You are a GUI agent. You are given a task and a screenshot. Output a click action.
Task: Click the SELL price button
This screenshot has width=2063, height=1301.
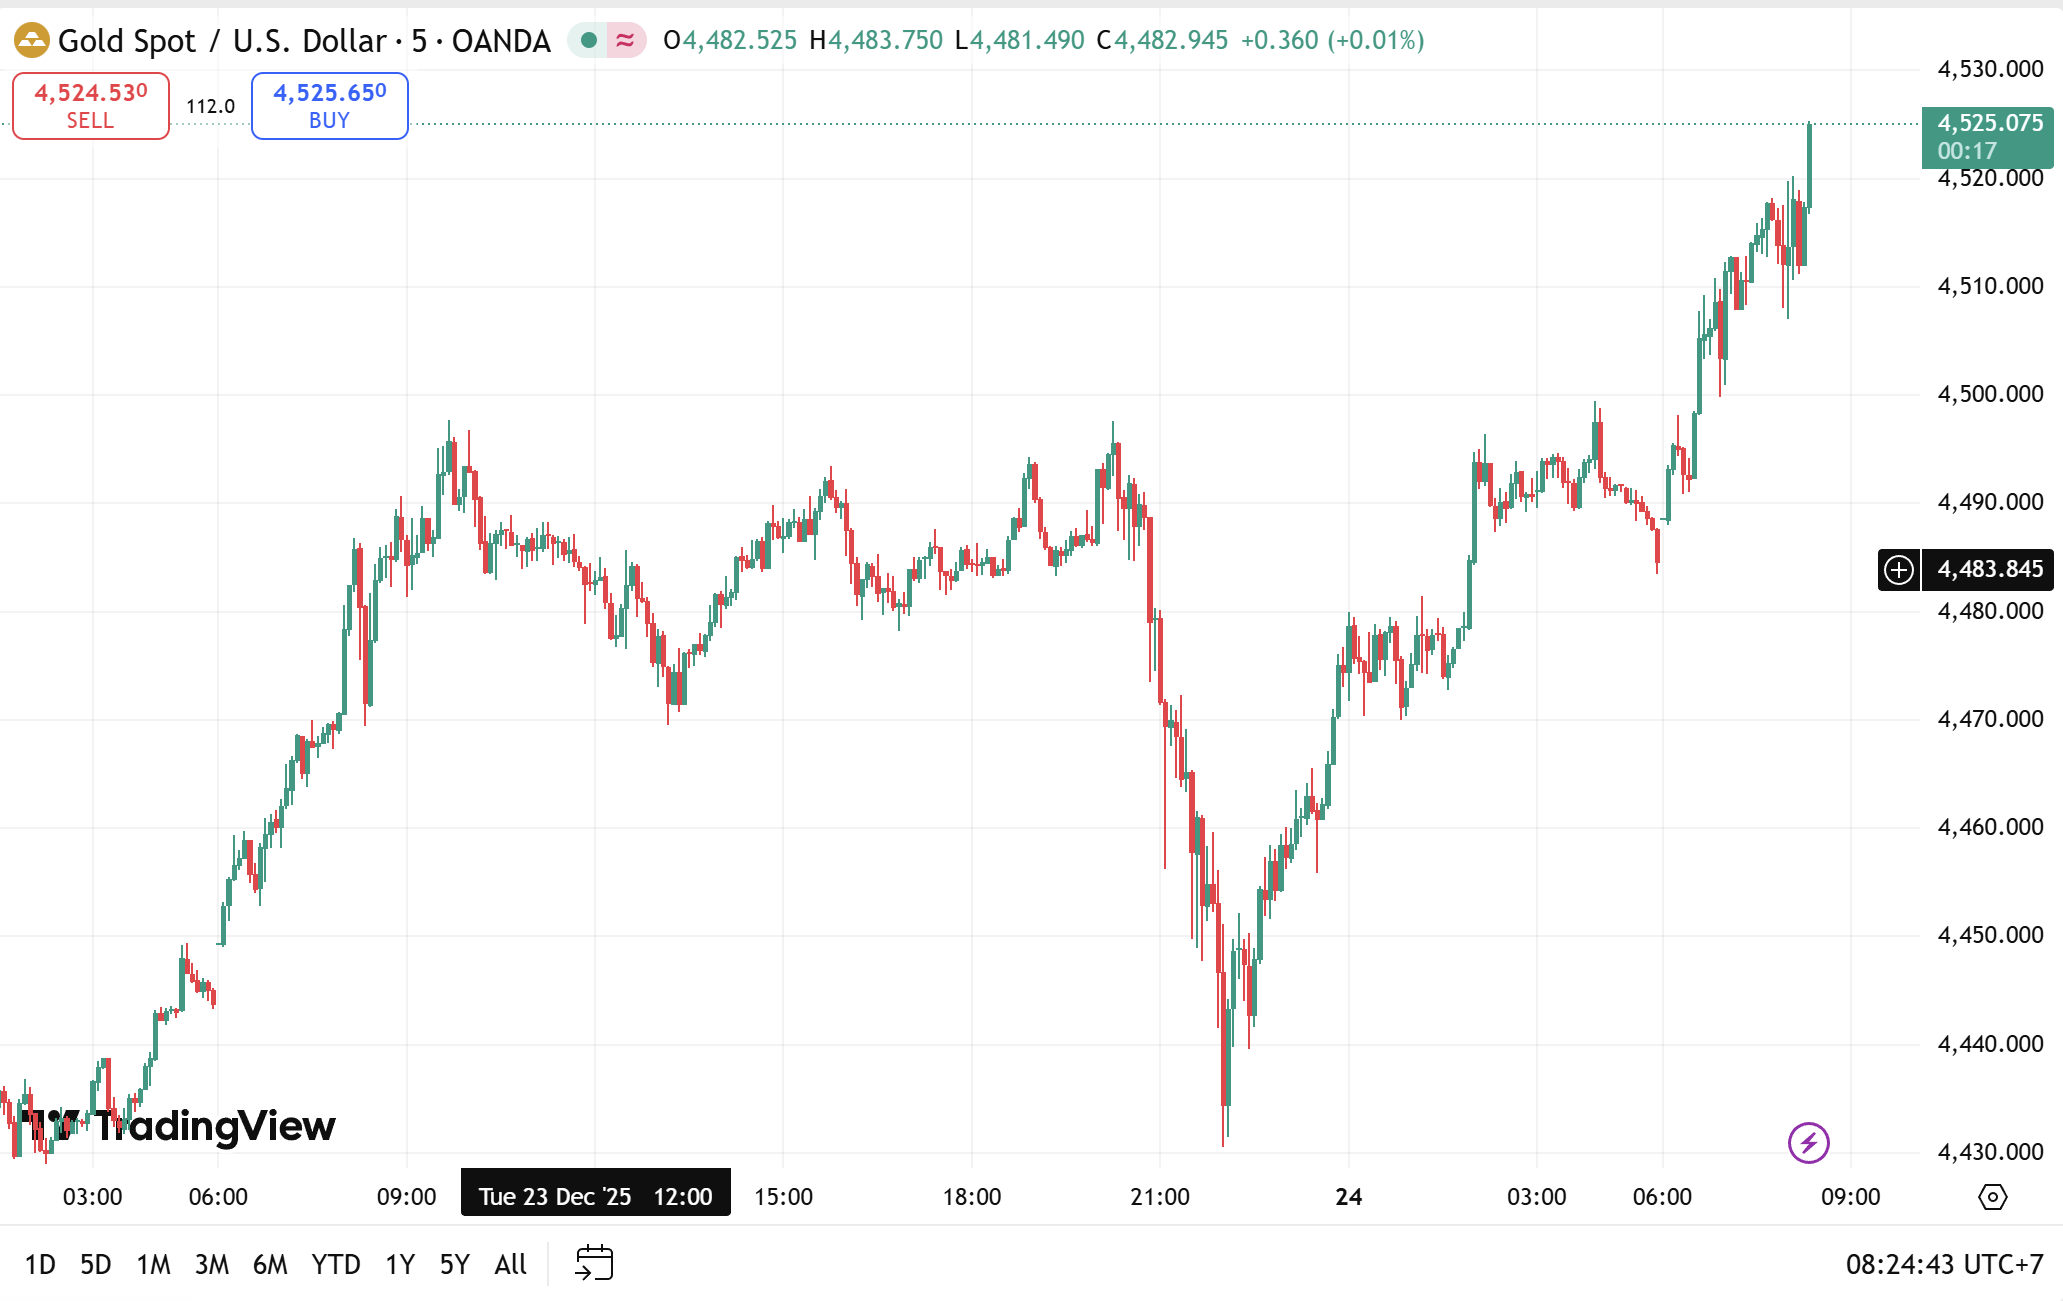pos(91,106)
